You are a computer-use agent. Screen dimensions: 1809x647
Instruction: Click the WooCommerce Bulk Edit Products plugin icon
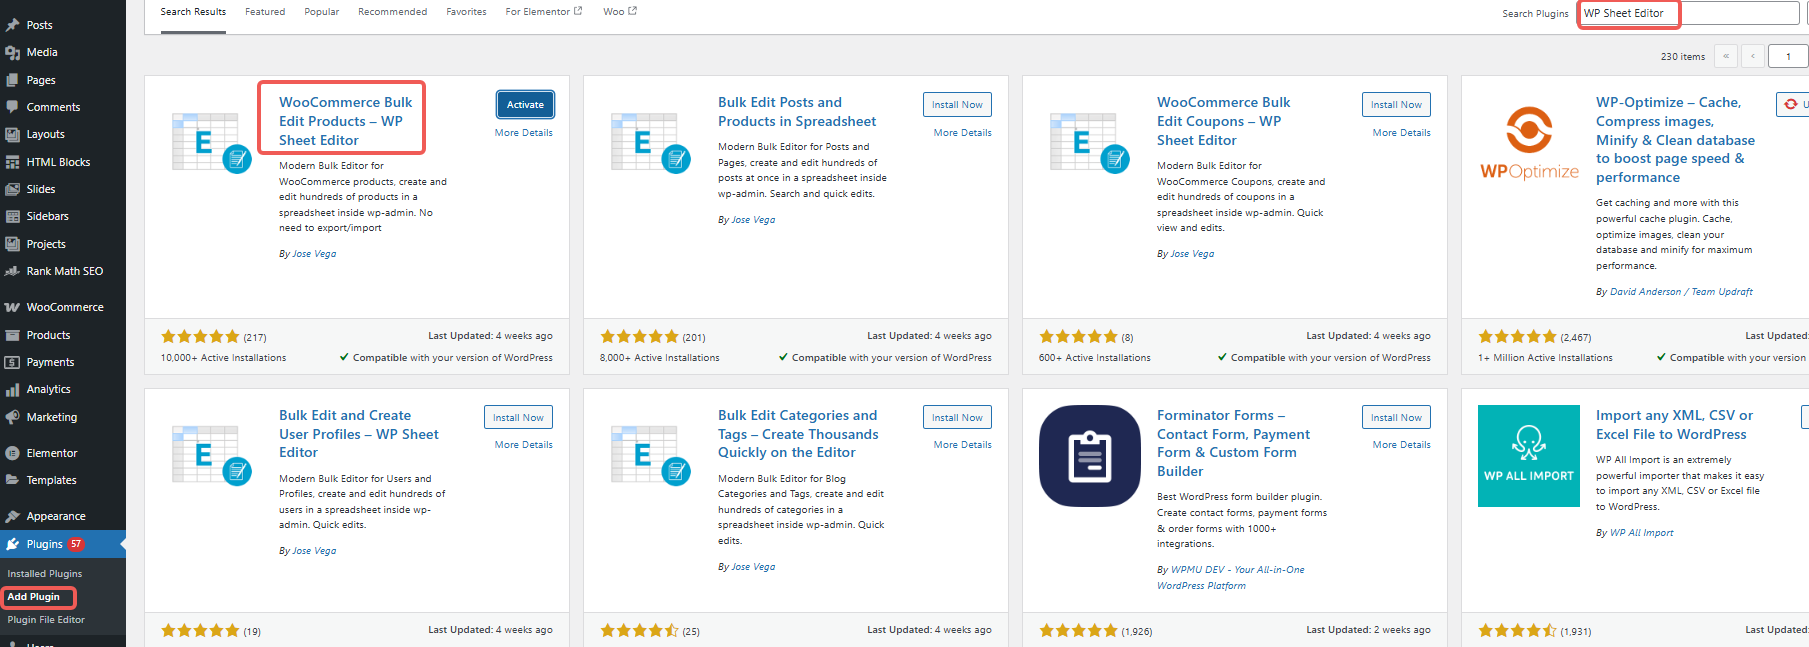pyautogui.click(x=211, y=143)
